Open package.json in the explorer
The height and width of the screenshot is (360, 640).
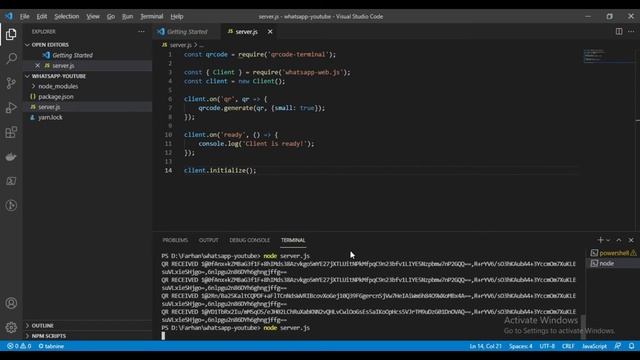[x=56, y=97]
